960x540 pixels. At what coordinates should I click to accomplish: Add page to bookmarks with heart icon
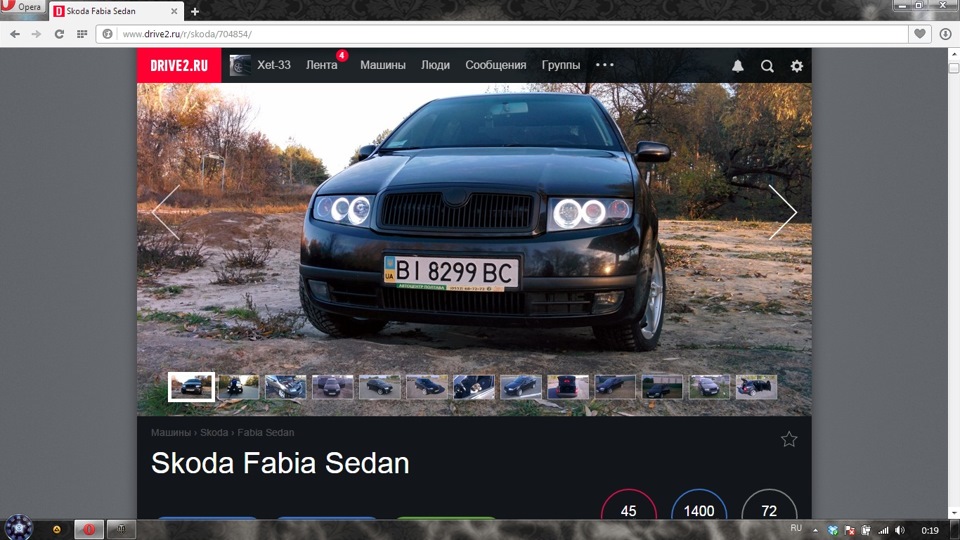point(920,34)
